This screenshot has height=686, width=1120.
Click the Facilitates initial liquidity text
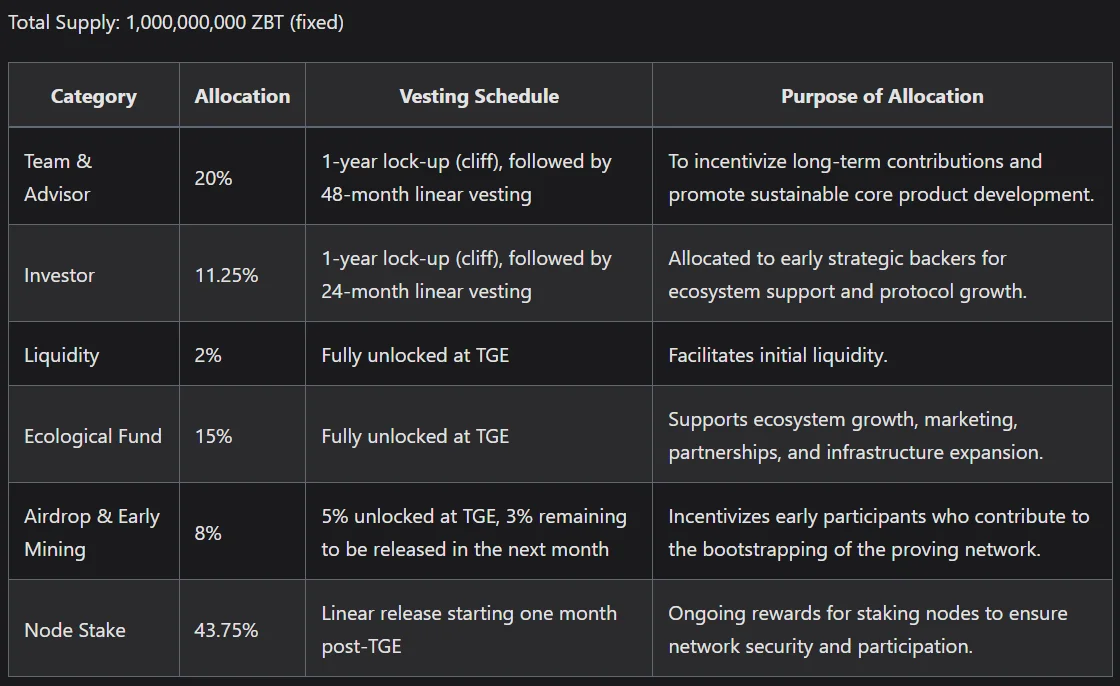(x=777, y=355)
